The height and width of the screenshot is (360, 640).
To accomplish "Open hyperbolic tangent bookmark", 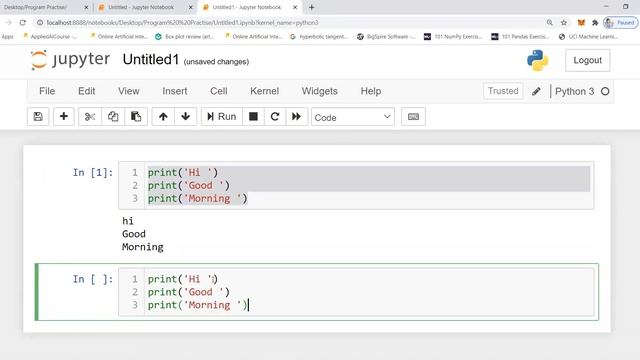I will [319, 37].
